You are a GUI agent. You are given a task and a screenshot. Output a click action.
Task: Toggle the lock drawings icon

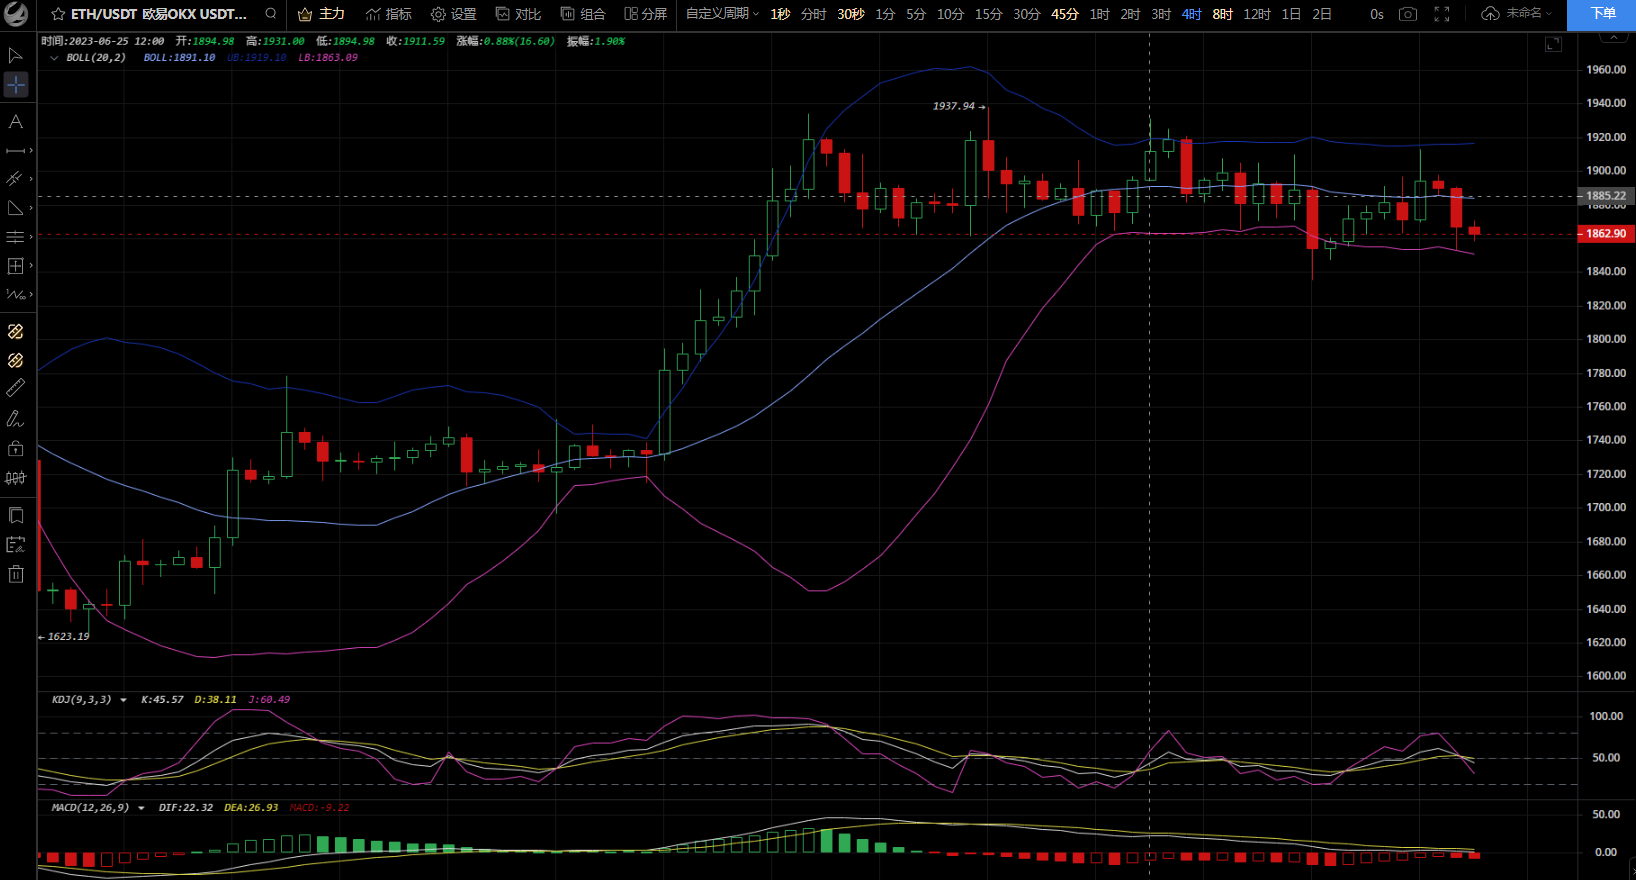click(x=16, y=448)
